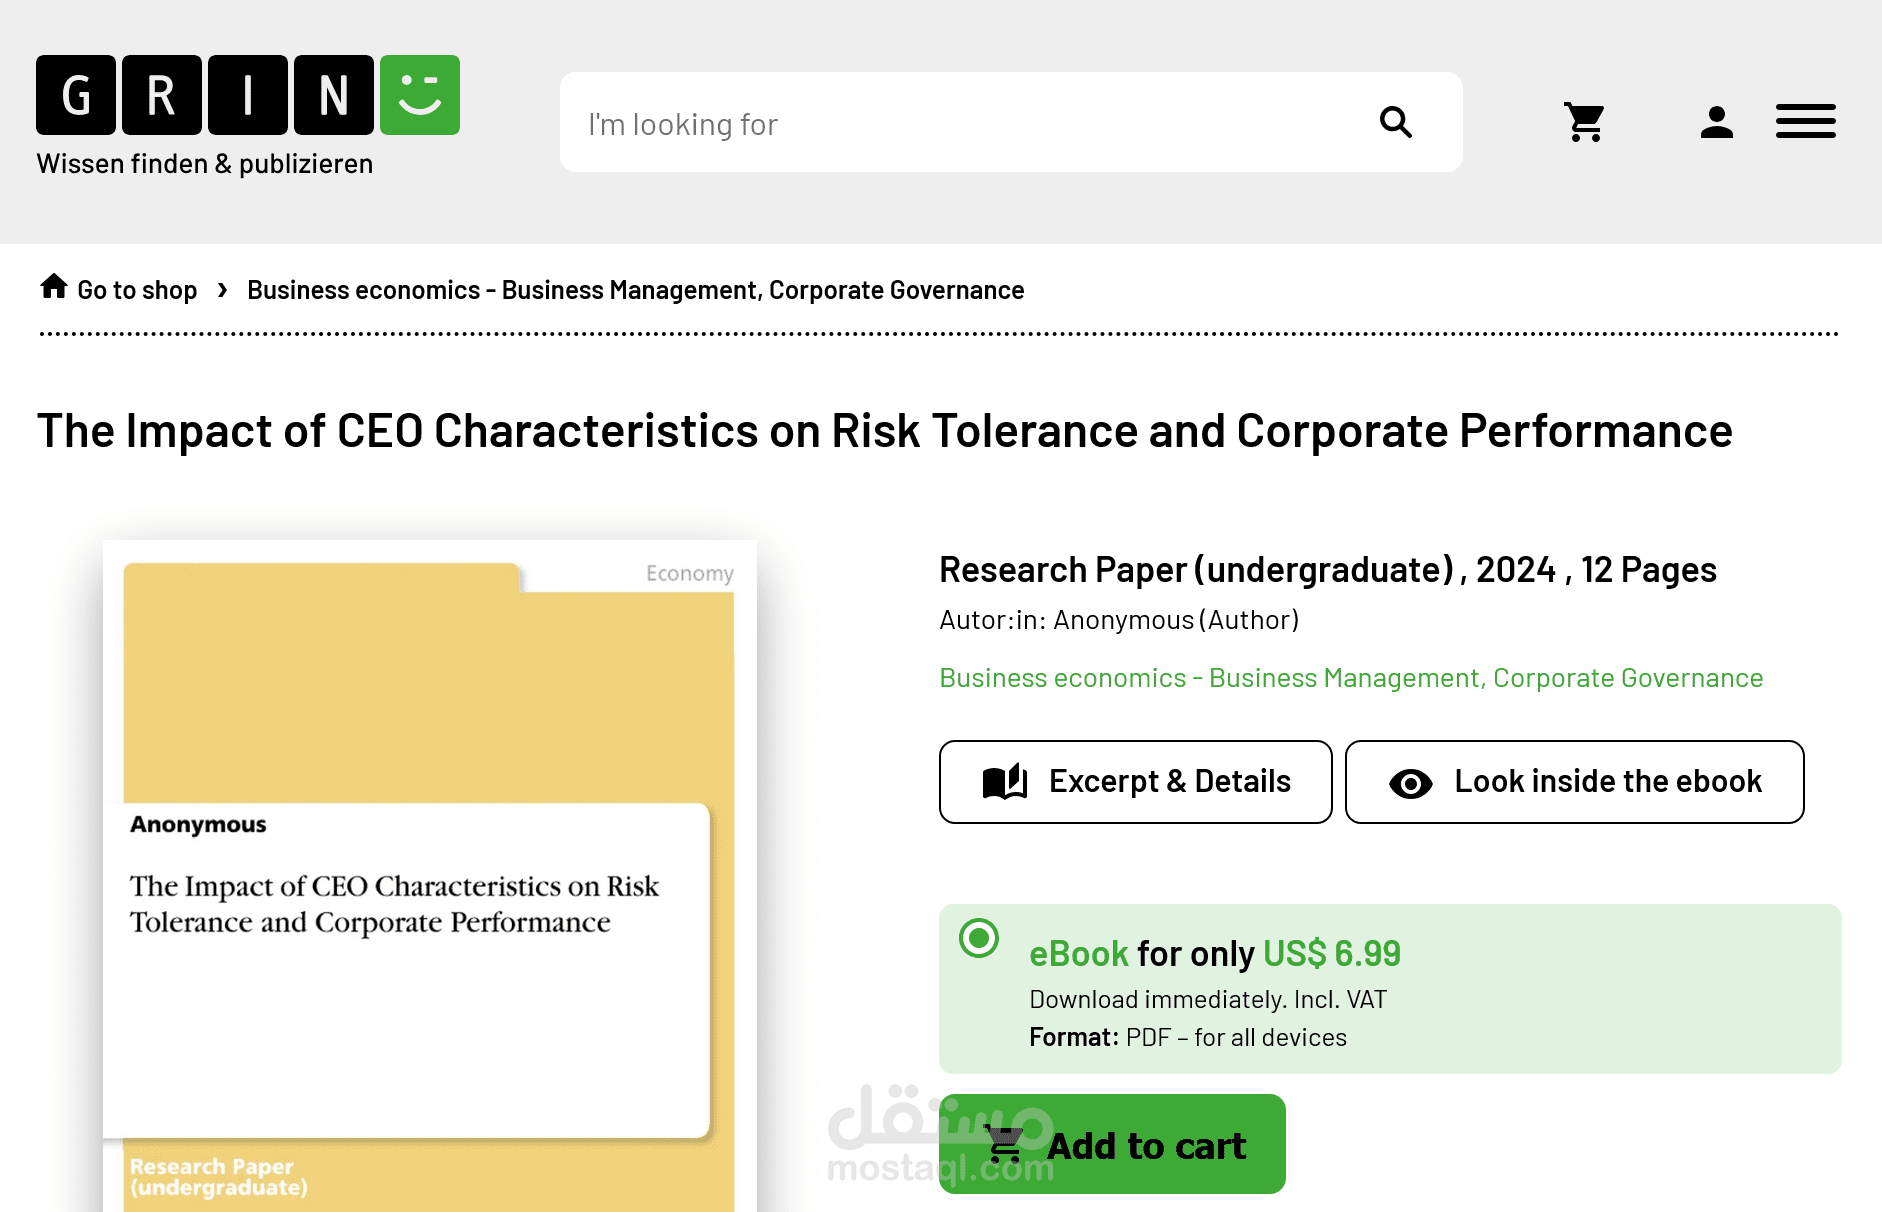The width and height of the screenshot is (1882, 1212).
Task: Type in the "I'm looking for" search field
Action: point(960,124)
